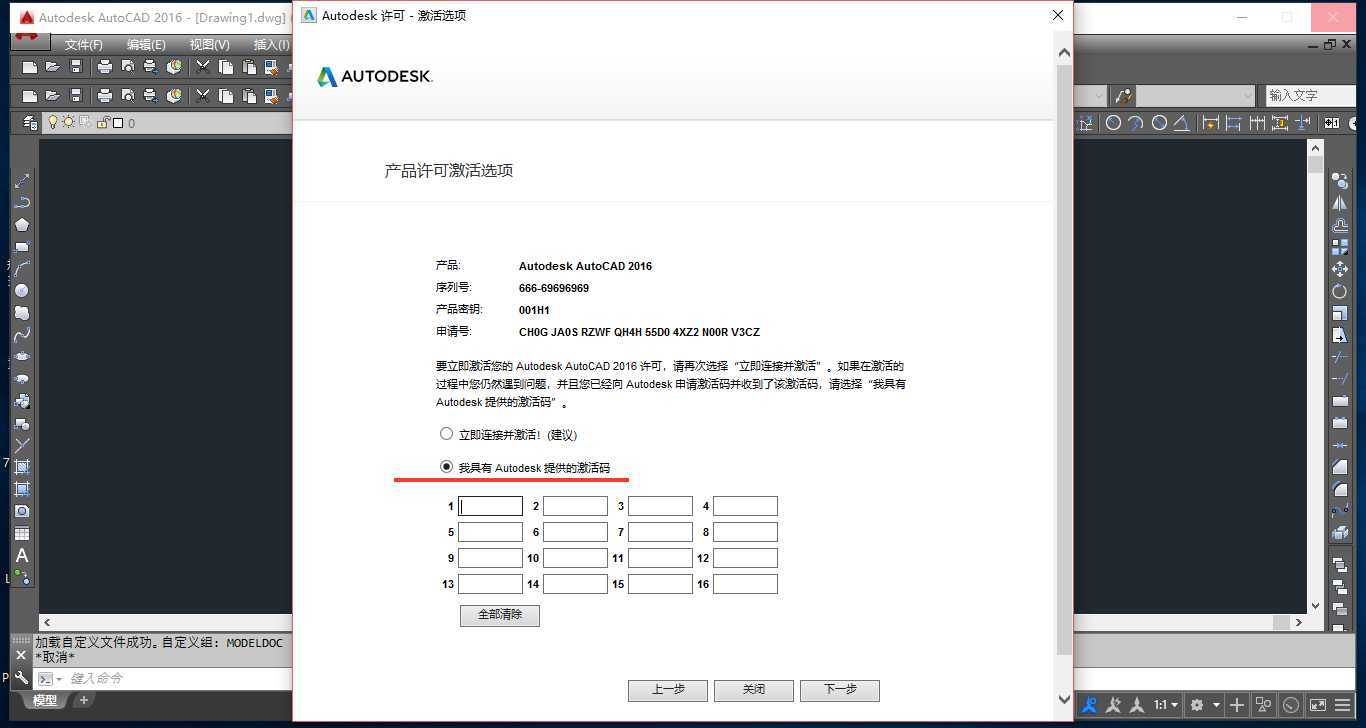Select the Circle draw tool
The width and height of the screenshot is (1366, 728).
22,290
